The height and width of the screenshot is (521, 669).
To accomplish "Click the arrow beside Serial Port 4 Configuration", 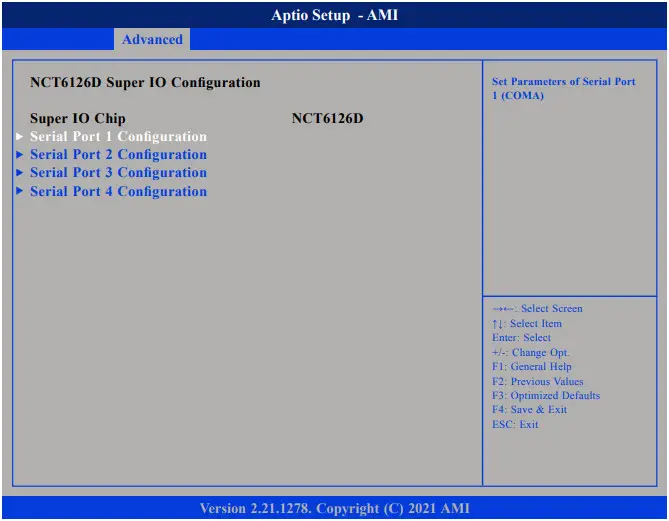I will [19, 191].
